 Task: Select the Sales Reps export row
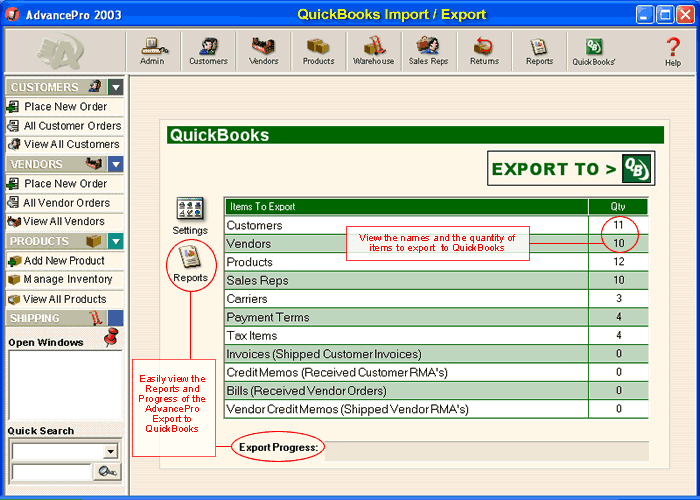pos(436,280)
